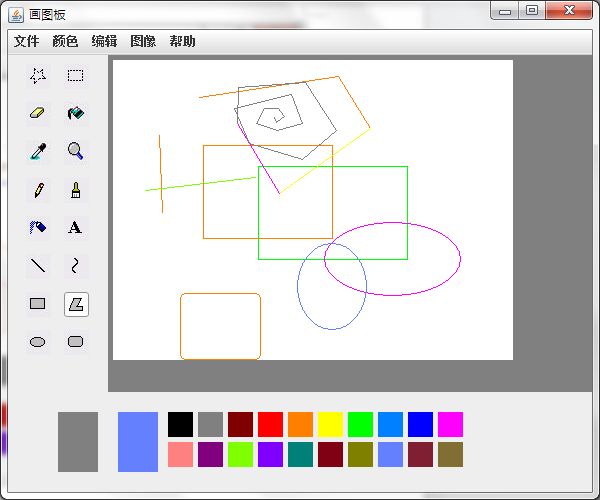This screenshot has width=600, height=500.
Task: Select the rounded rectangle tool
Action: point(75,342)
